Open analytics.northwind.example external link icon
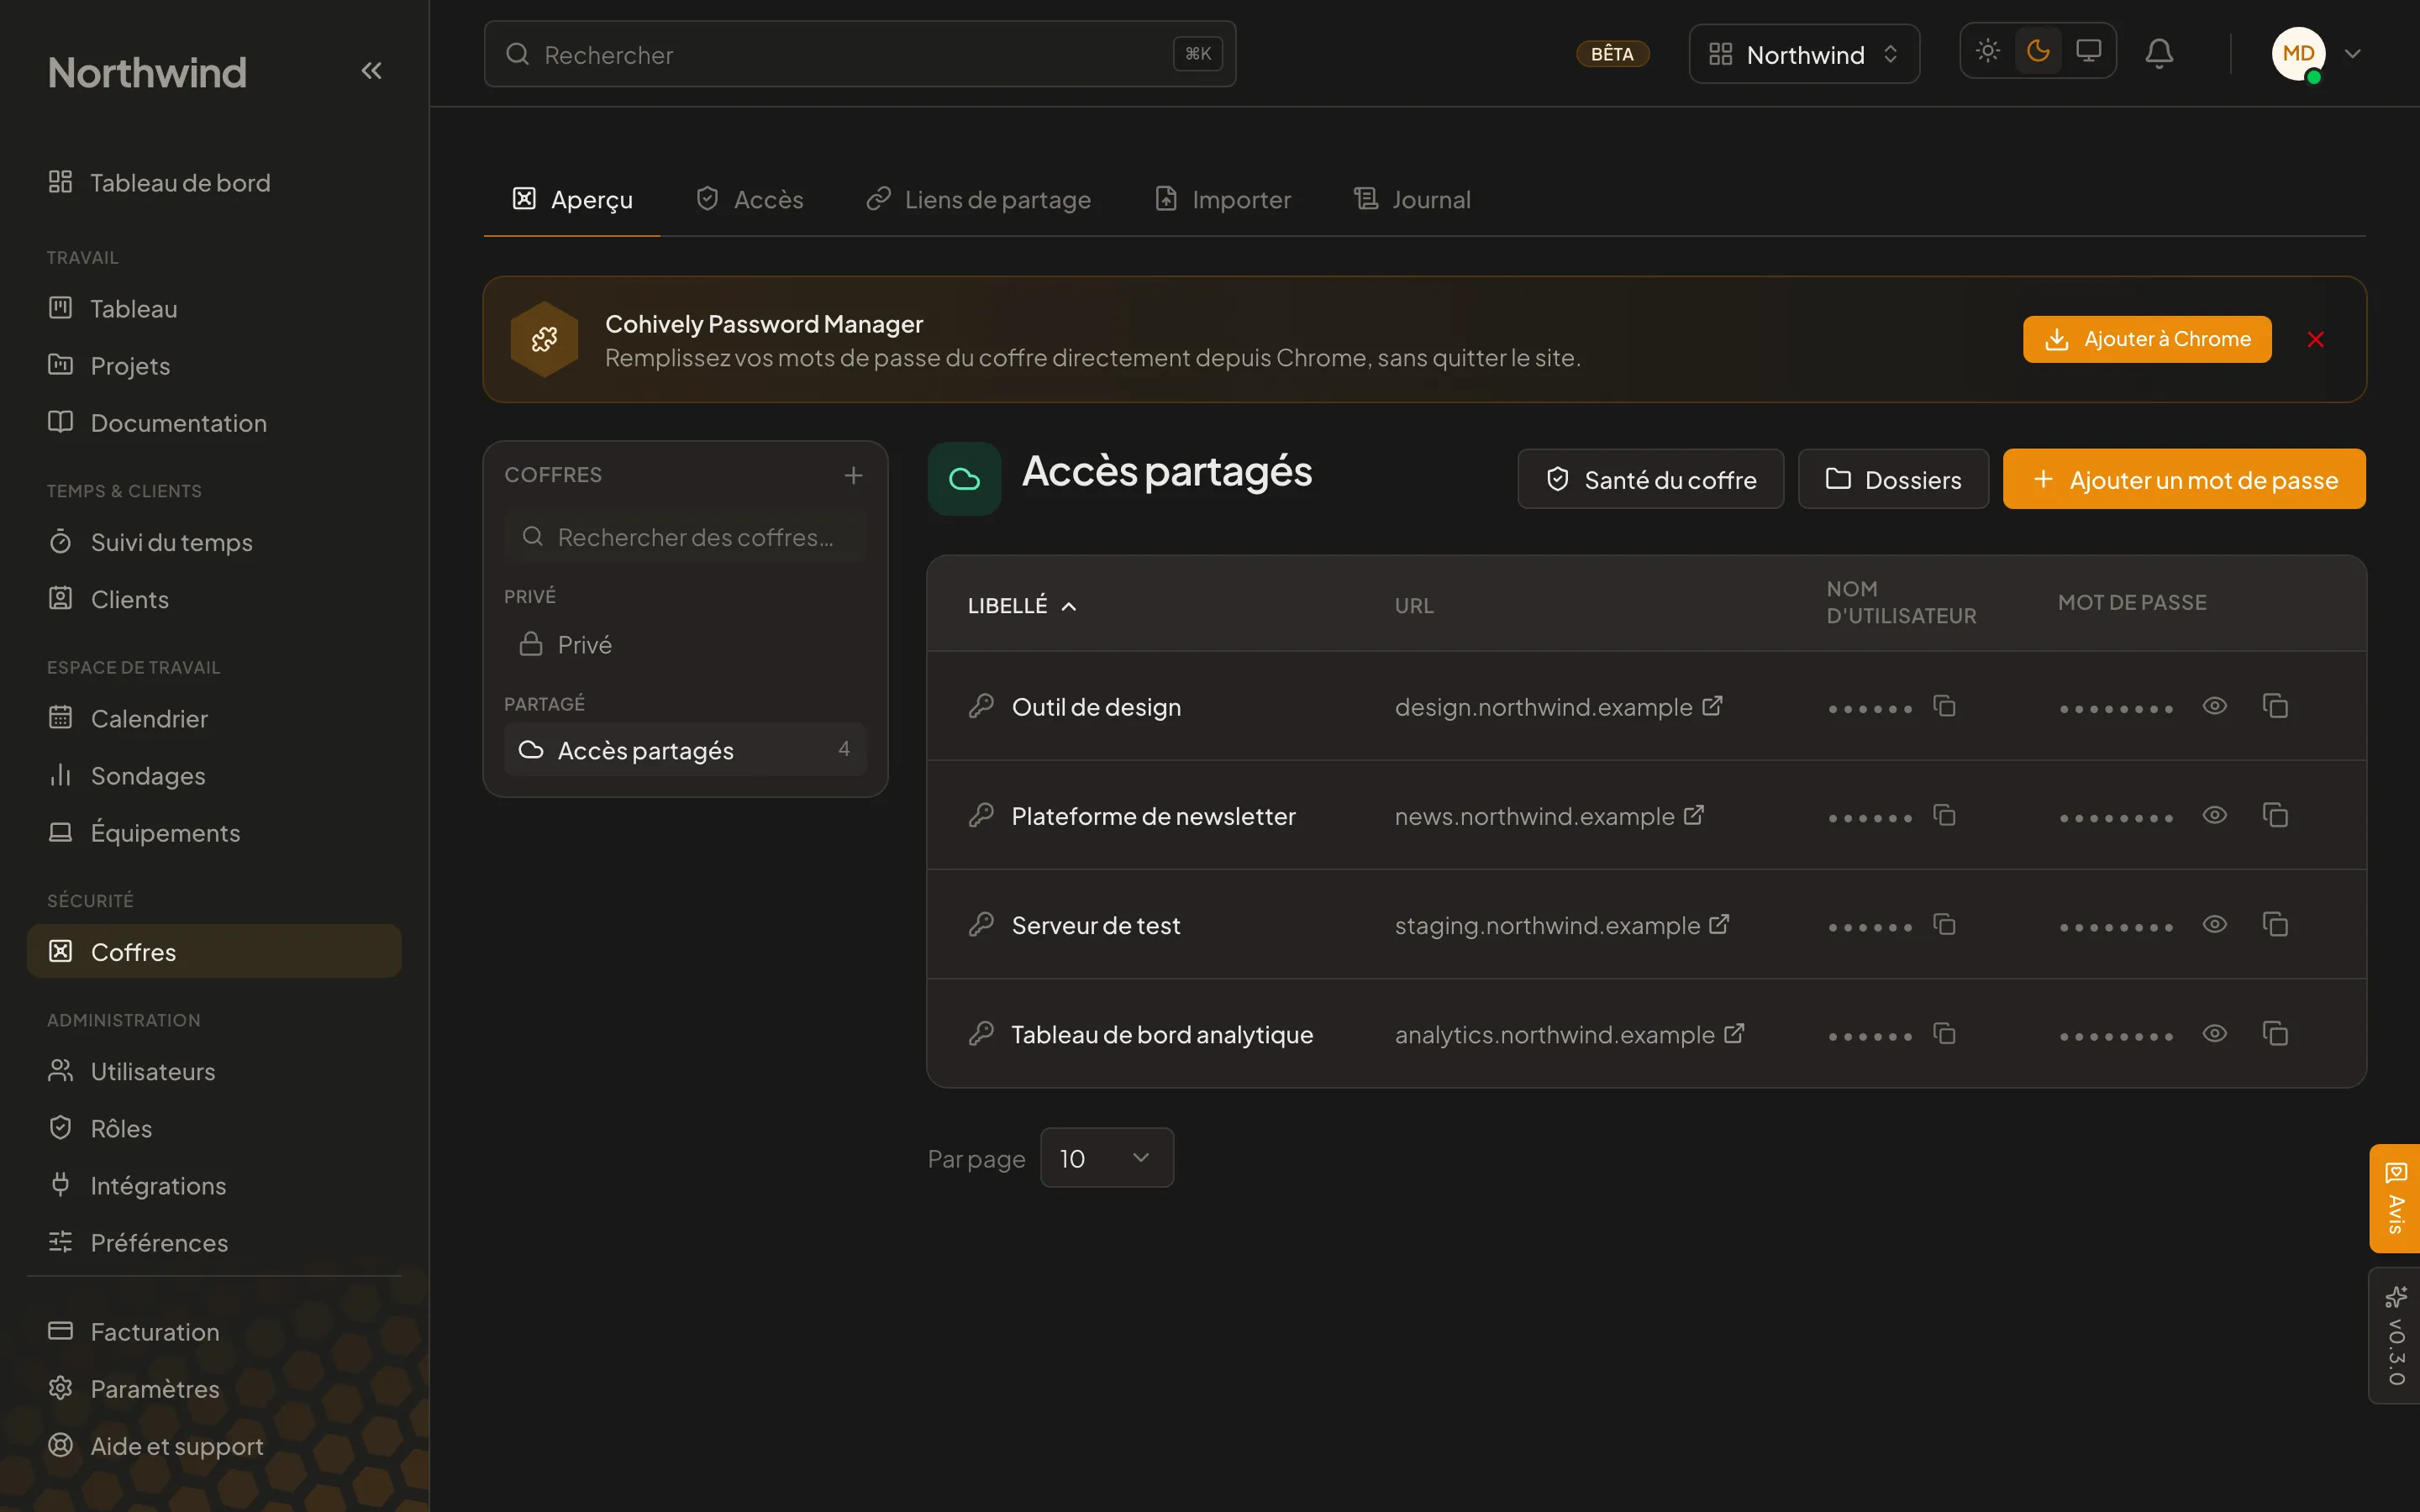The width and height of the screenshot is (2420, 1512). coord(1734,1034)
